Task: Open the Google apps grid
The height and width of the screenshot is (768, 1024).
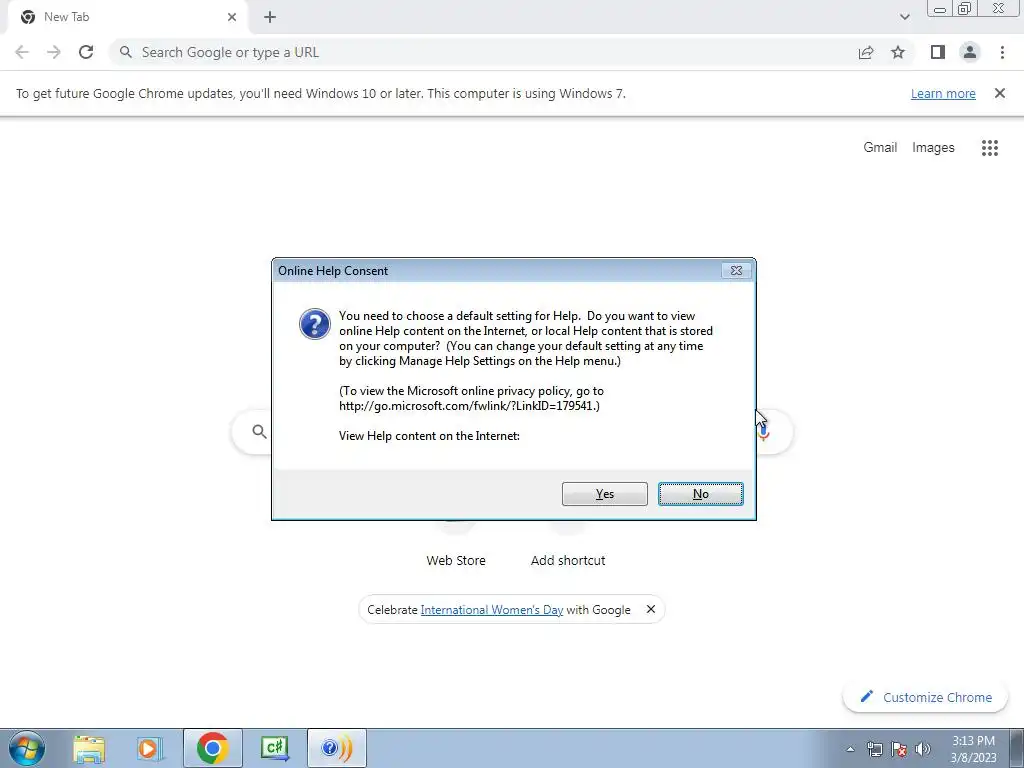Action: pyautogui.click(x=989, y=148)
